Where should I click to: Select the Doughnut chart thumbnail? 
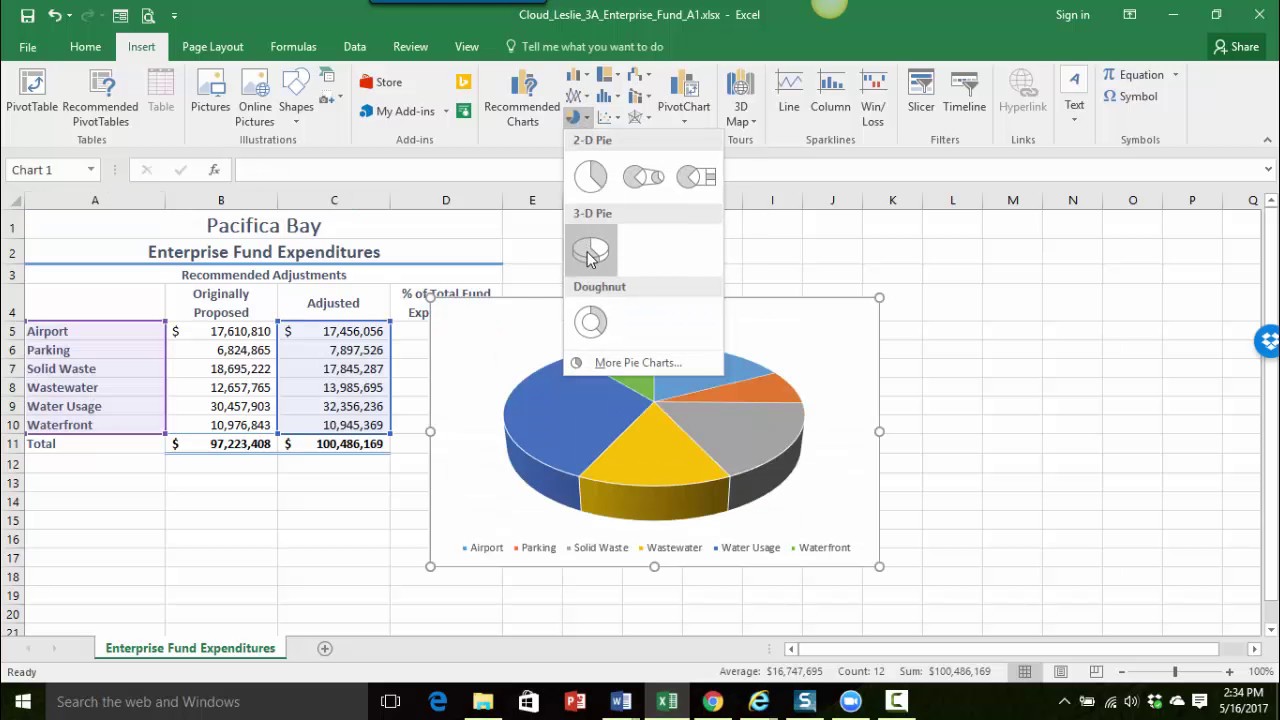coord(591,322)
